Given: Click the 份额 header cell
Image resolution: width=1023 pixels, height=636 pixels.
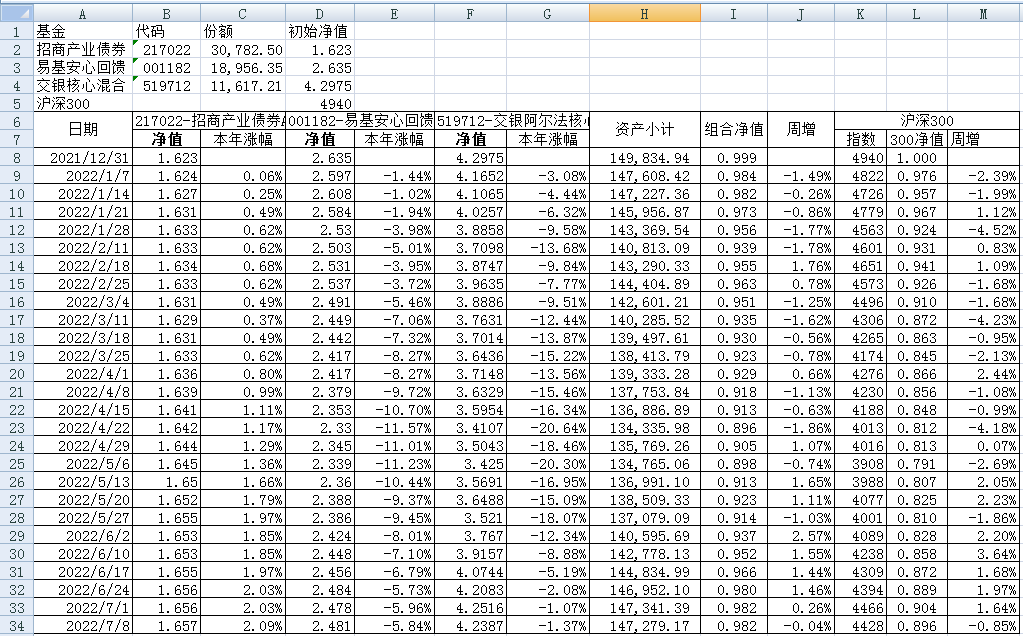Looking at the screenshot, I should [243, 31].
